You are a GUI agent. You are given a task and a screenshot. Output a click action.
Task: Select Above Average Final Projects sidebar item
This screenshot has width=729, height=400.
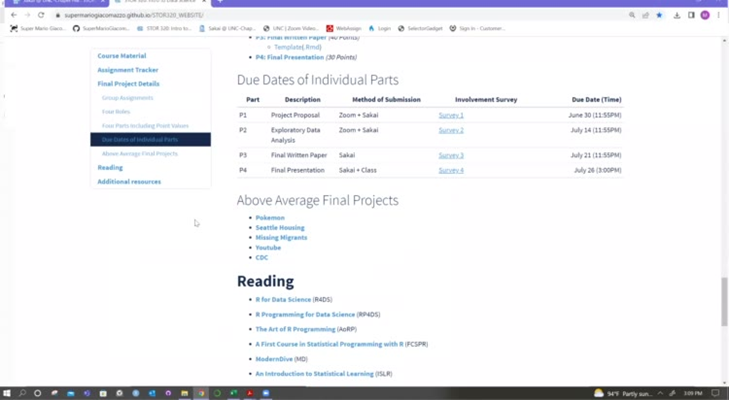[139, 154]
